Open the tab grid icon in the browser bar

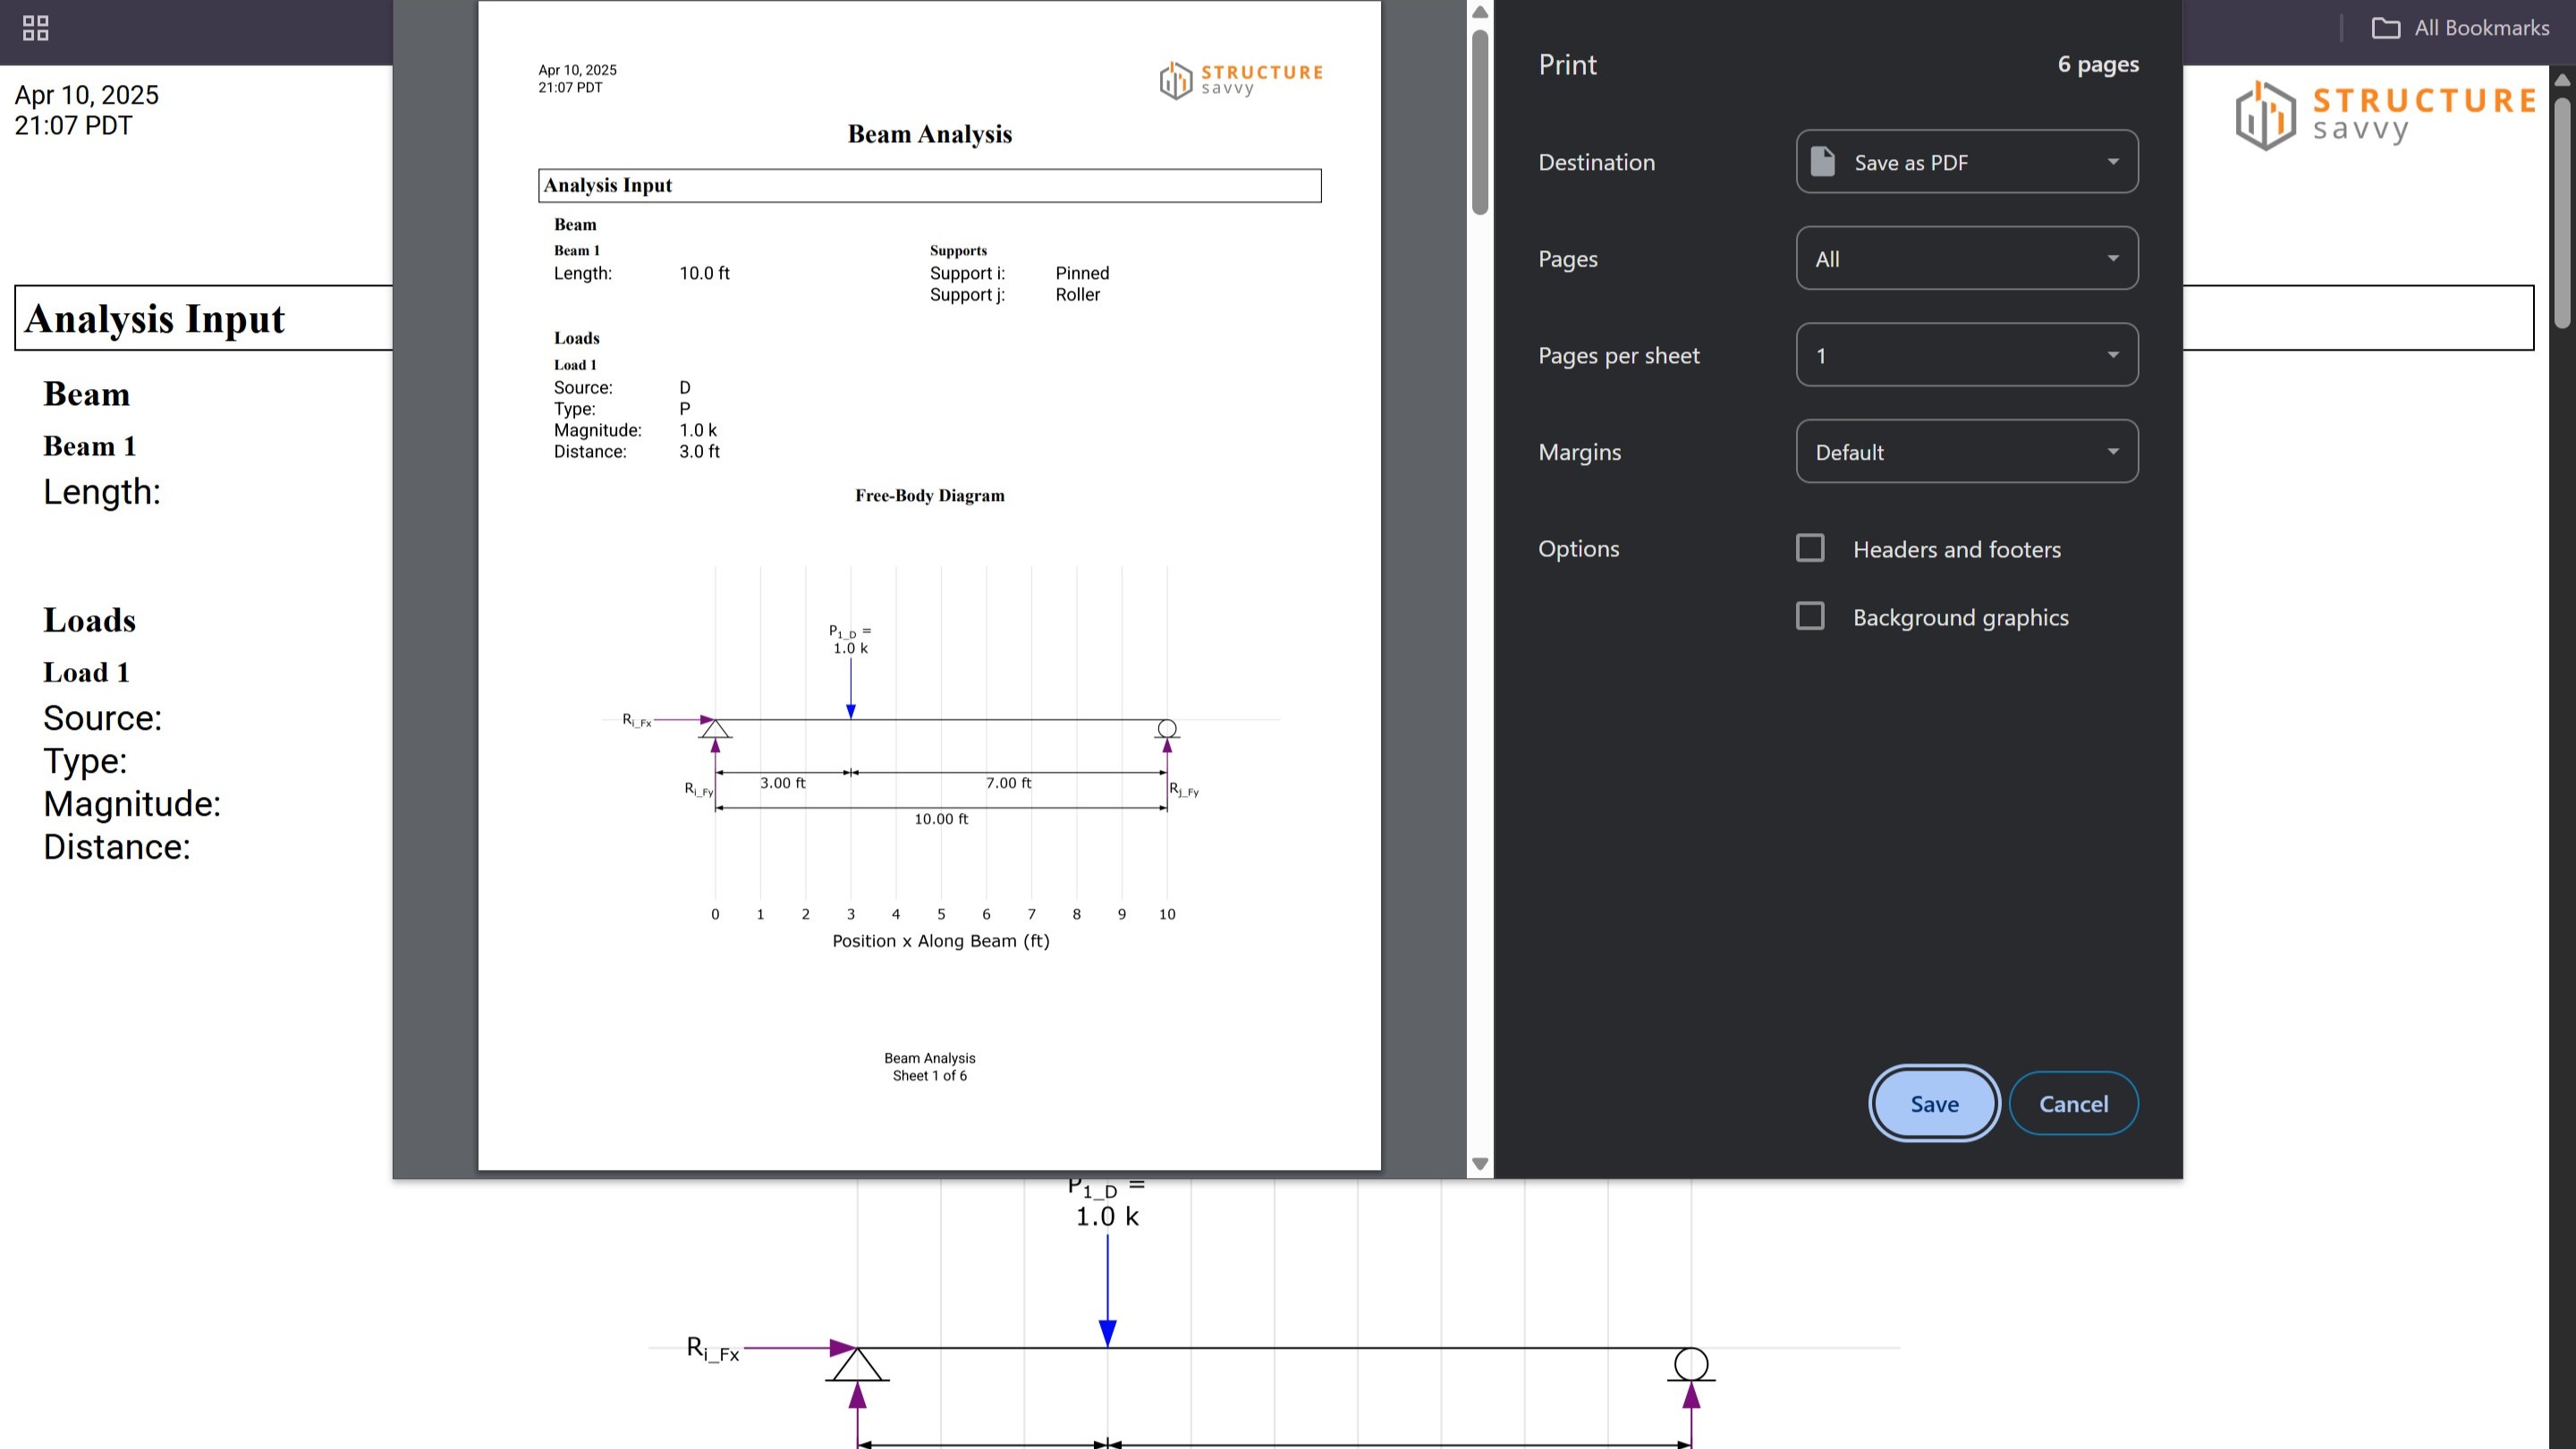point(35,28)
